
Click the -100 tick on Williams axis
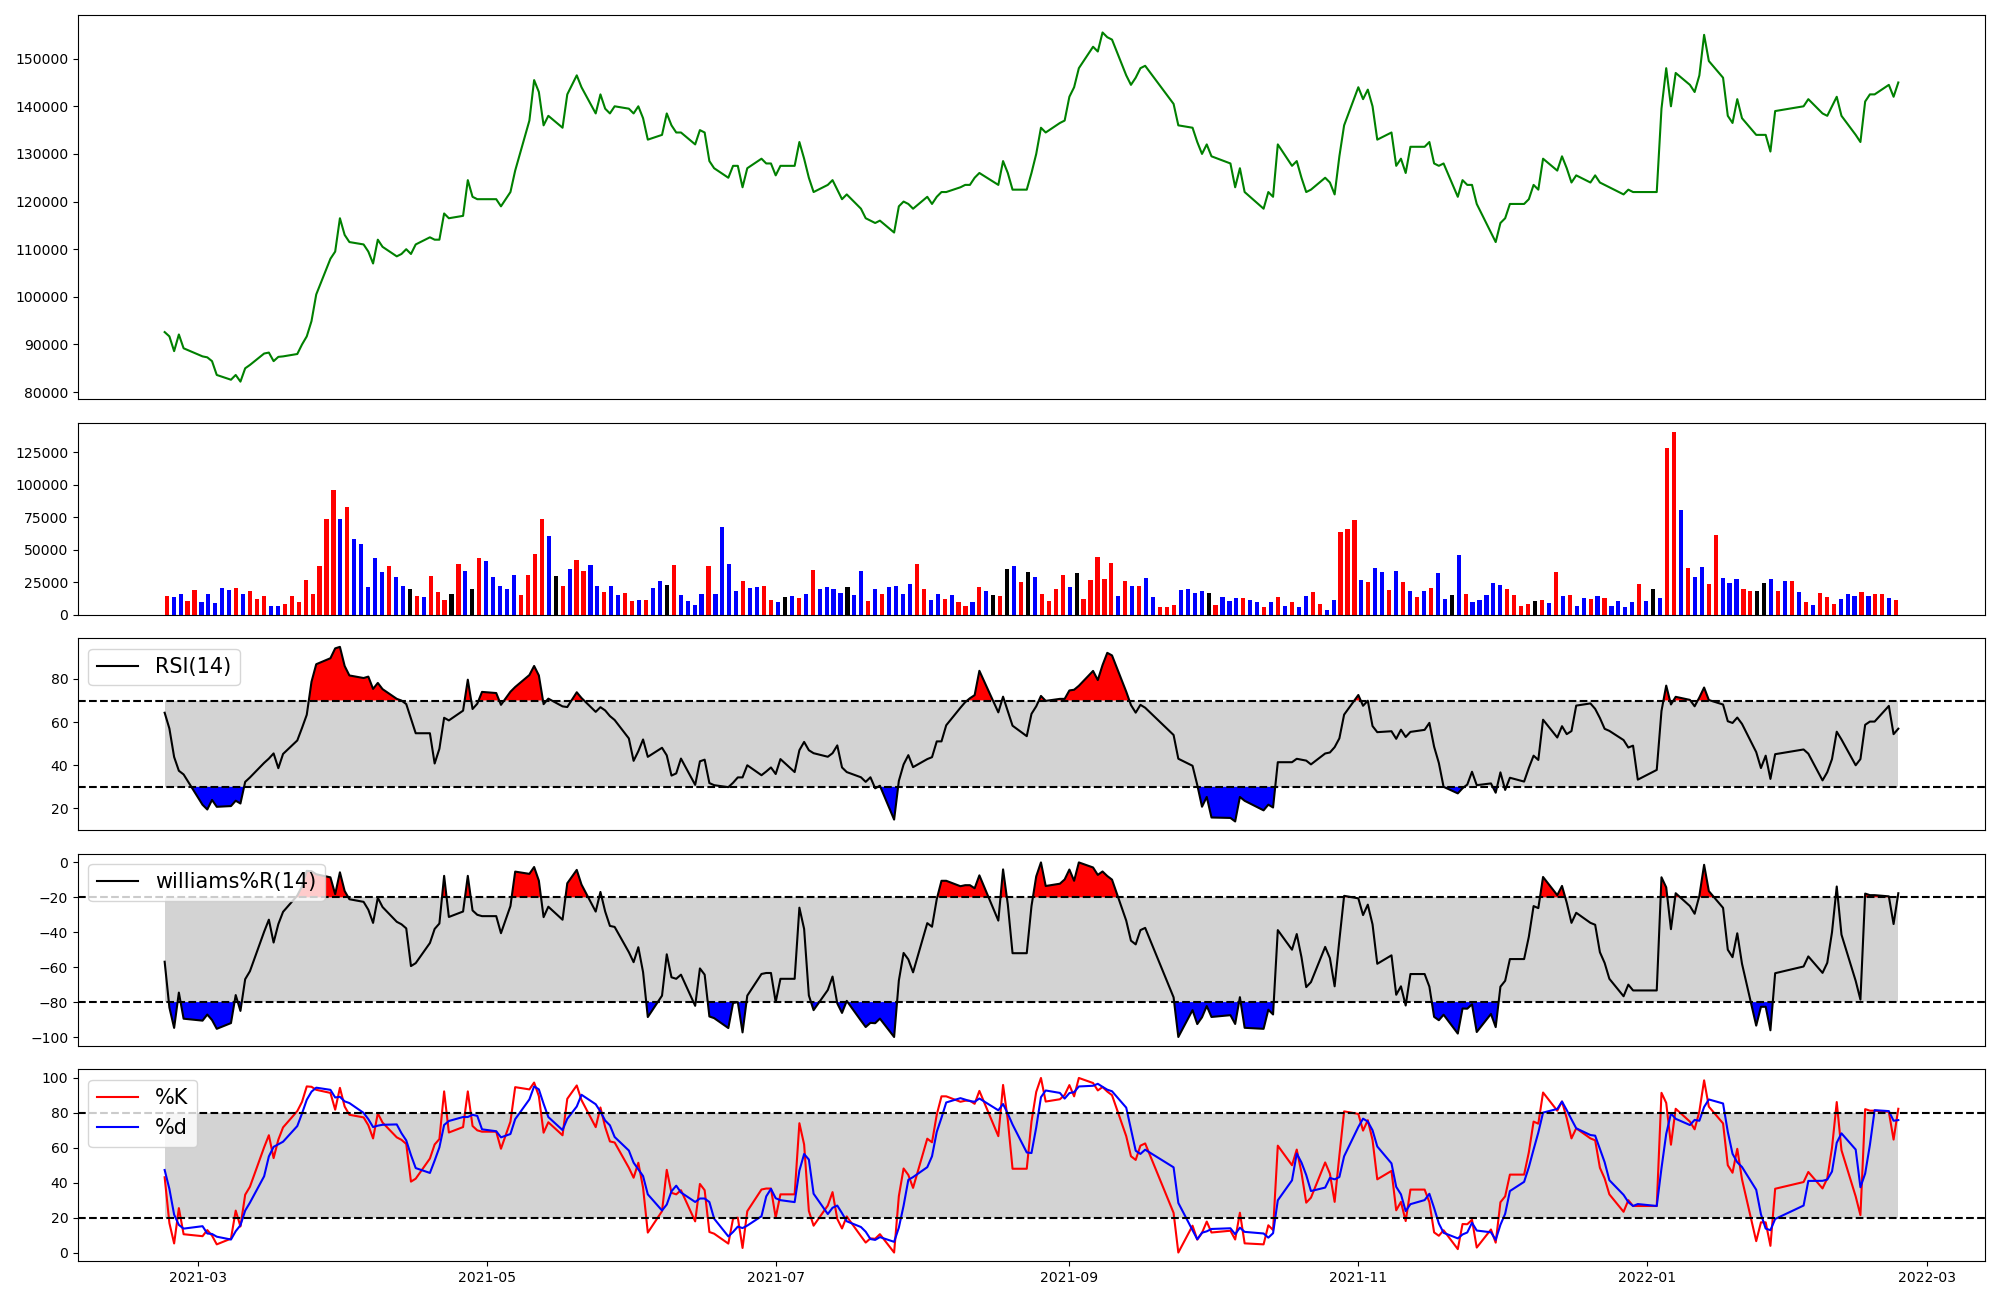(48, 1038)
